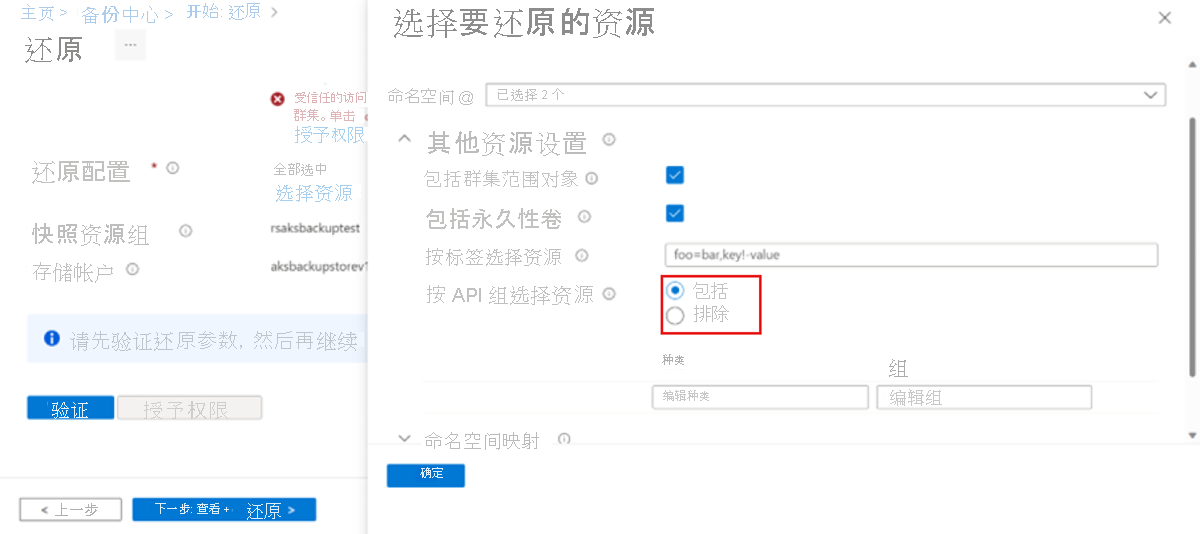
Task: Click info icon next to 命名空间映射
Action: (x=564, y=439)
